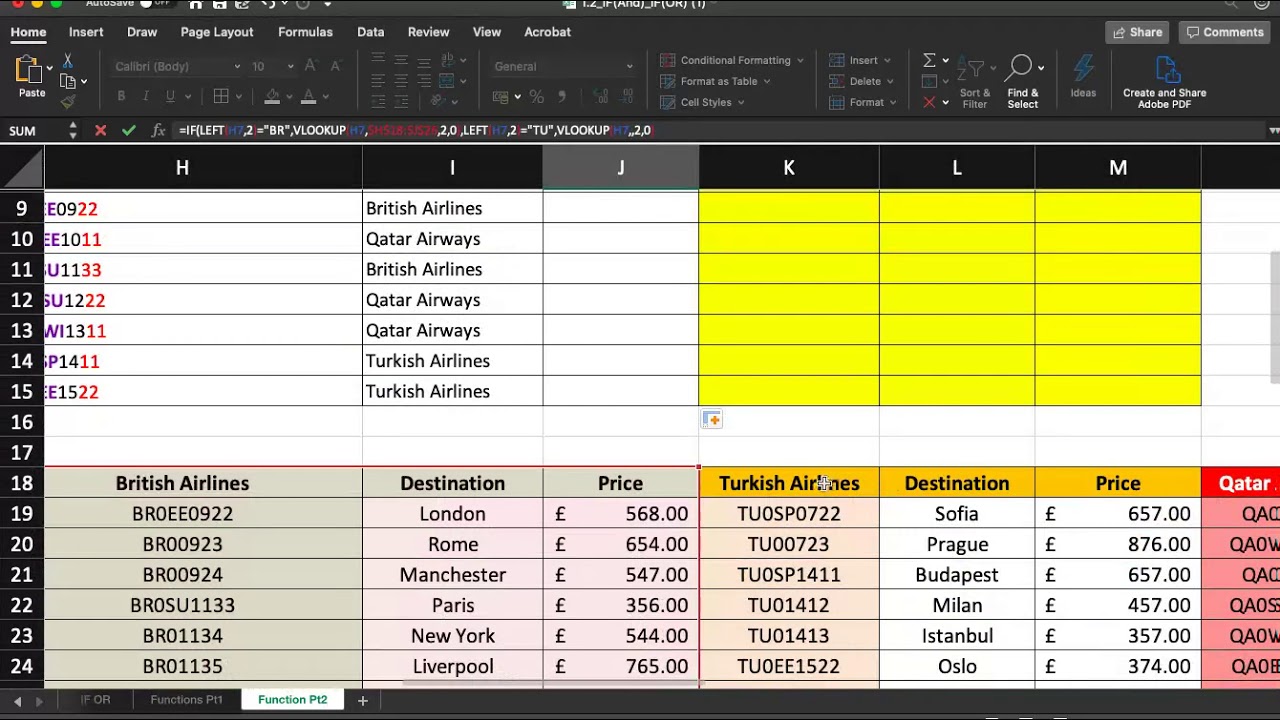Open the Format cells dropdown
Screen dimensions: 1280x720
[864, 102]
